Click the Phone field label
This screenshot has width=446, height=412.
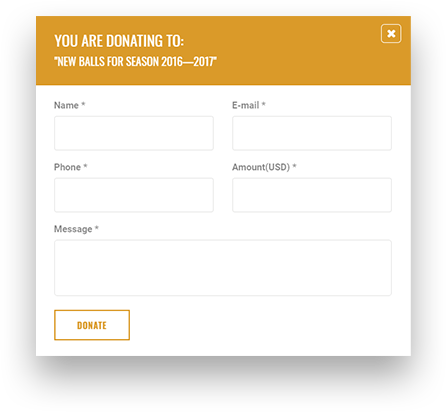click(x=67, y=167)
